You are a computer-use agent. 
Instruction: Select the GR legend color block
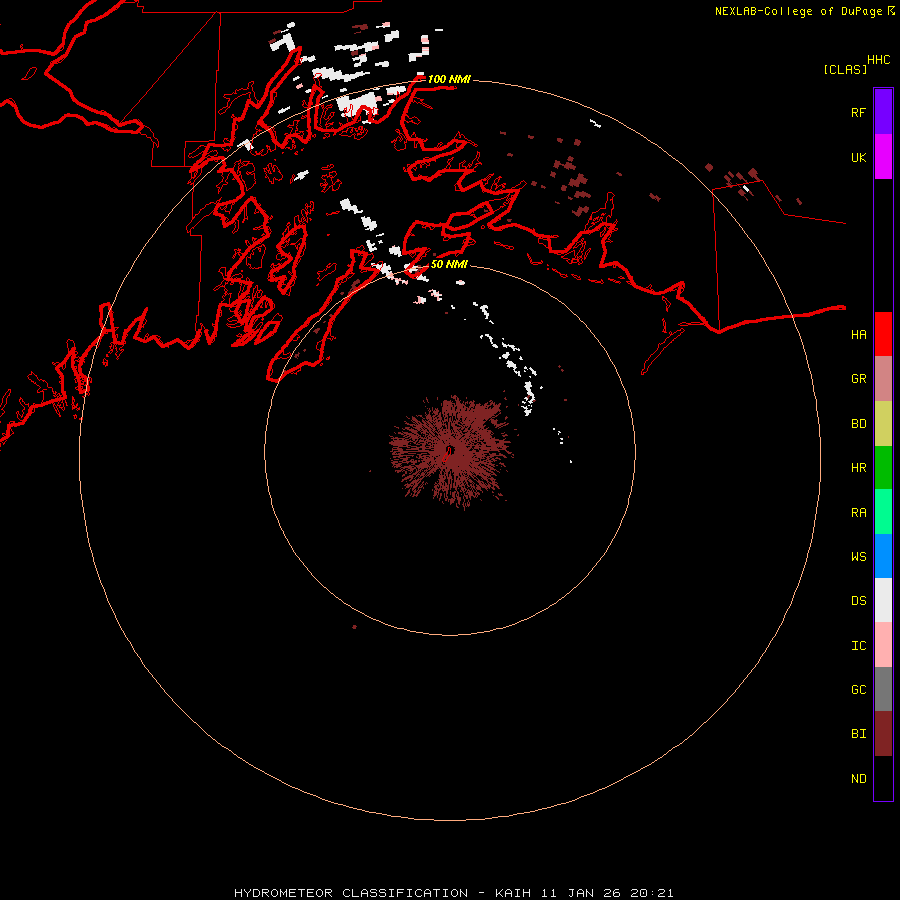click(883, 379)
